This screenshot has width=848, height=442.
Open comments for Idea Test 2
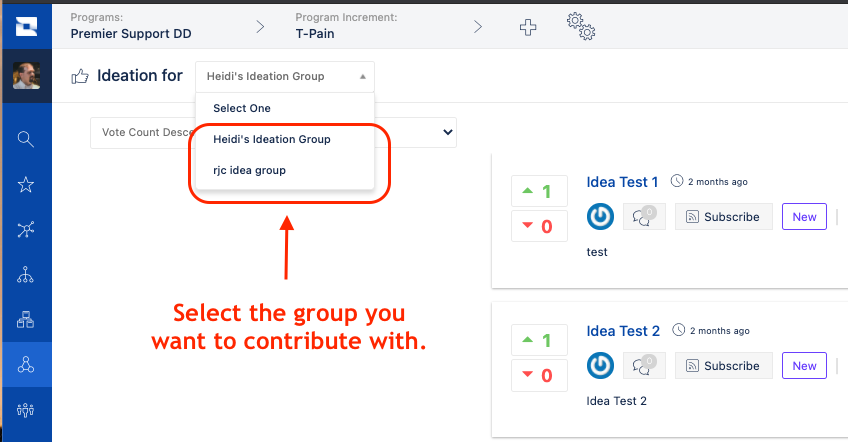(644, 365)
